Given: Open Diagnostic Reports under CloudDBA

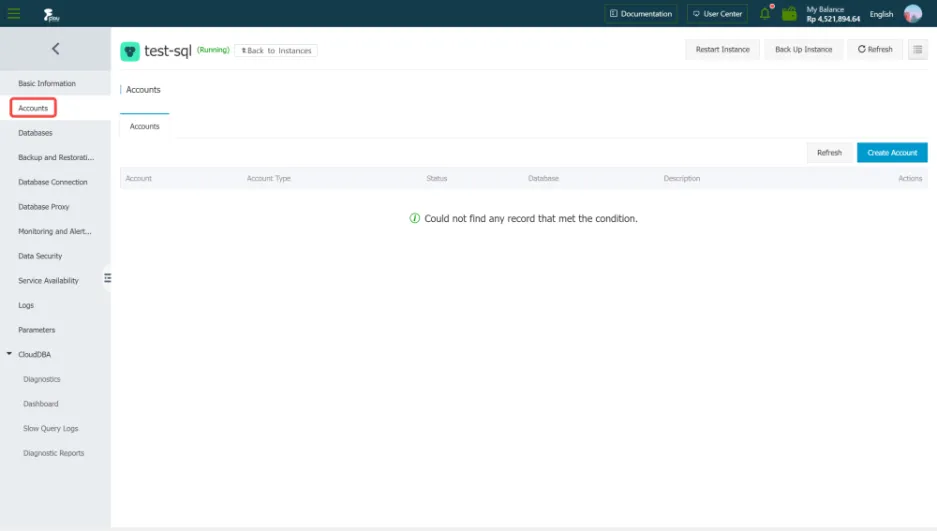Looking at the screenshot, I should pos(54,453).
